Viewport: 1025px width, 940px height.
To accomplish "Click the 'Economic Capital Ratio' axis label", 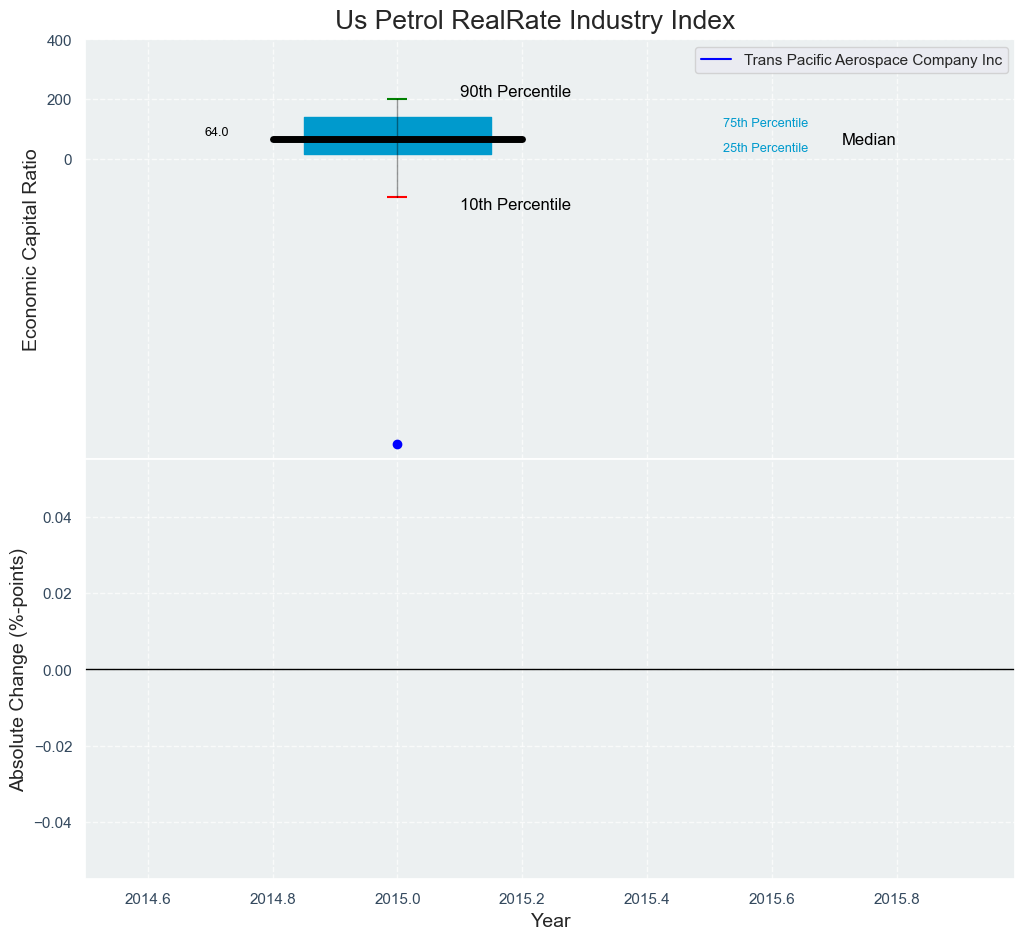I will click(x=30, y=250).
